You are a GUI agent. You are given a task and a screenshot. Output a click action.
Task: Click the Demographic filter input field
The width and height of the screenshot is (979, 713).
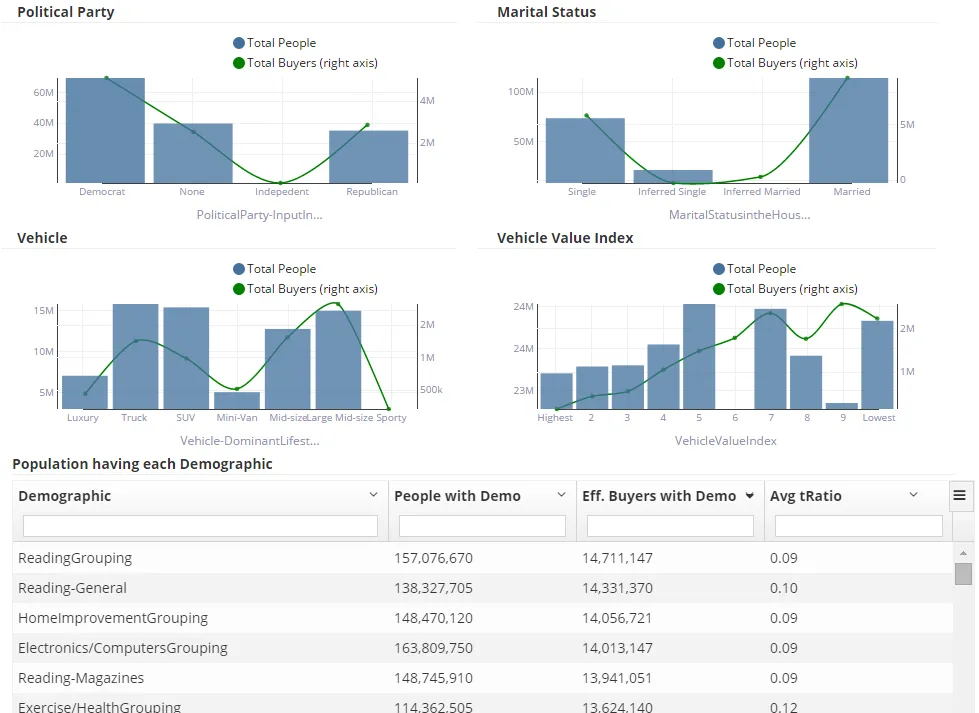[200, 526]
